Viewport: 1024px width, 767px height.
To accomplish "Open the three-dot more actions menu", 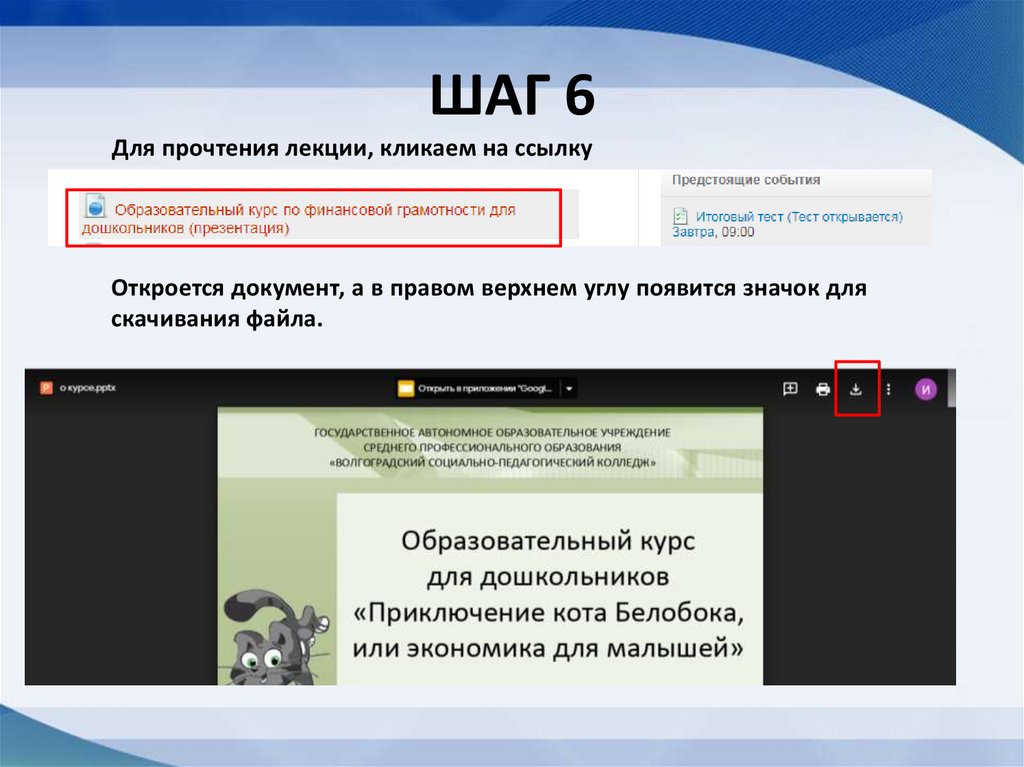I will coord(888,390).
